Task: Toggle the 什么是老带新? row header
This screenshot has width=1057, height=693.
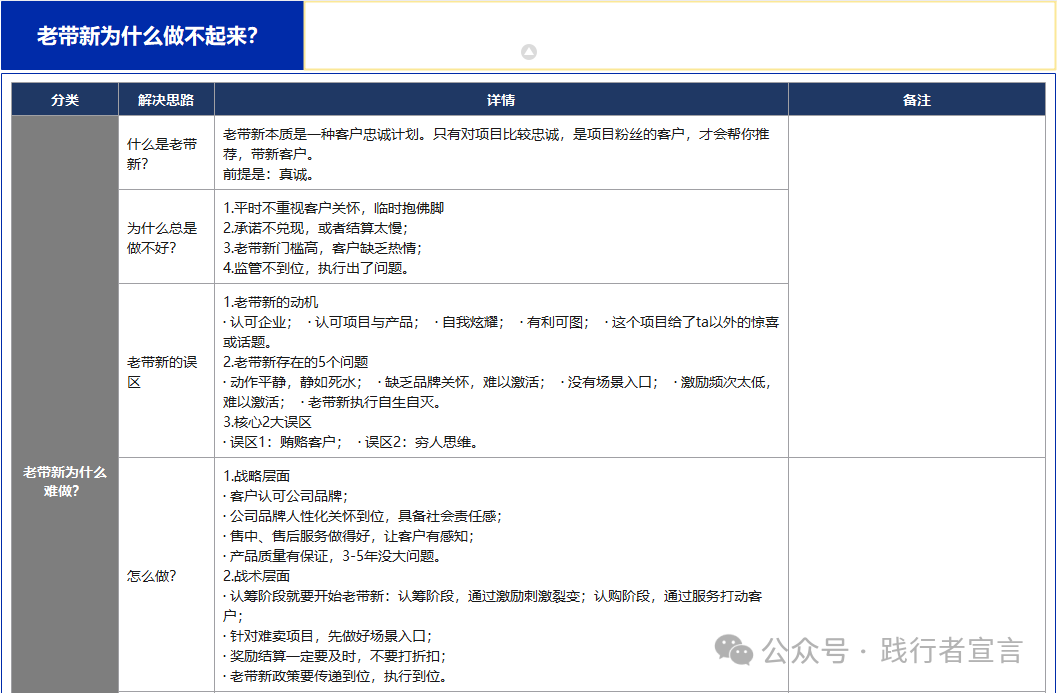Action: click(x=163, y=152)
